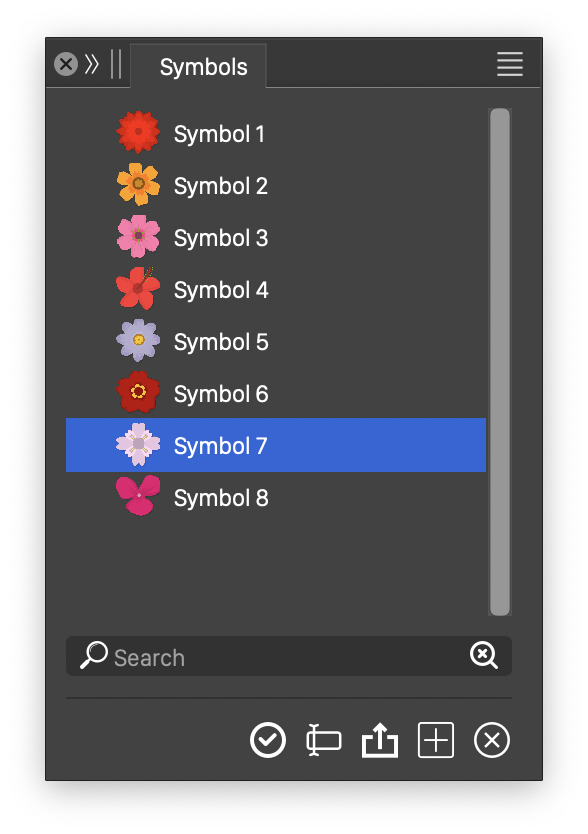Click the Symbol 5 purple flower thumbnail
This screenshot has height=834, width=588.
click(x=138, y=340)
